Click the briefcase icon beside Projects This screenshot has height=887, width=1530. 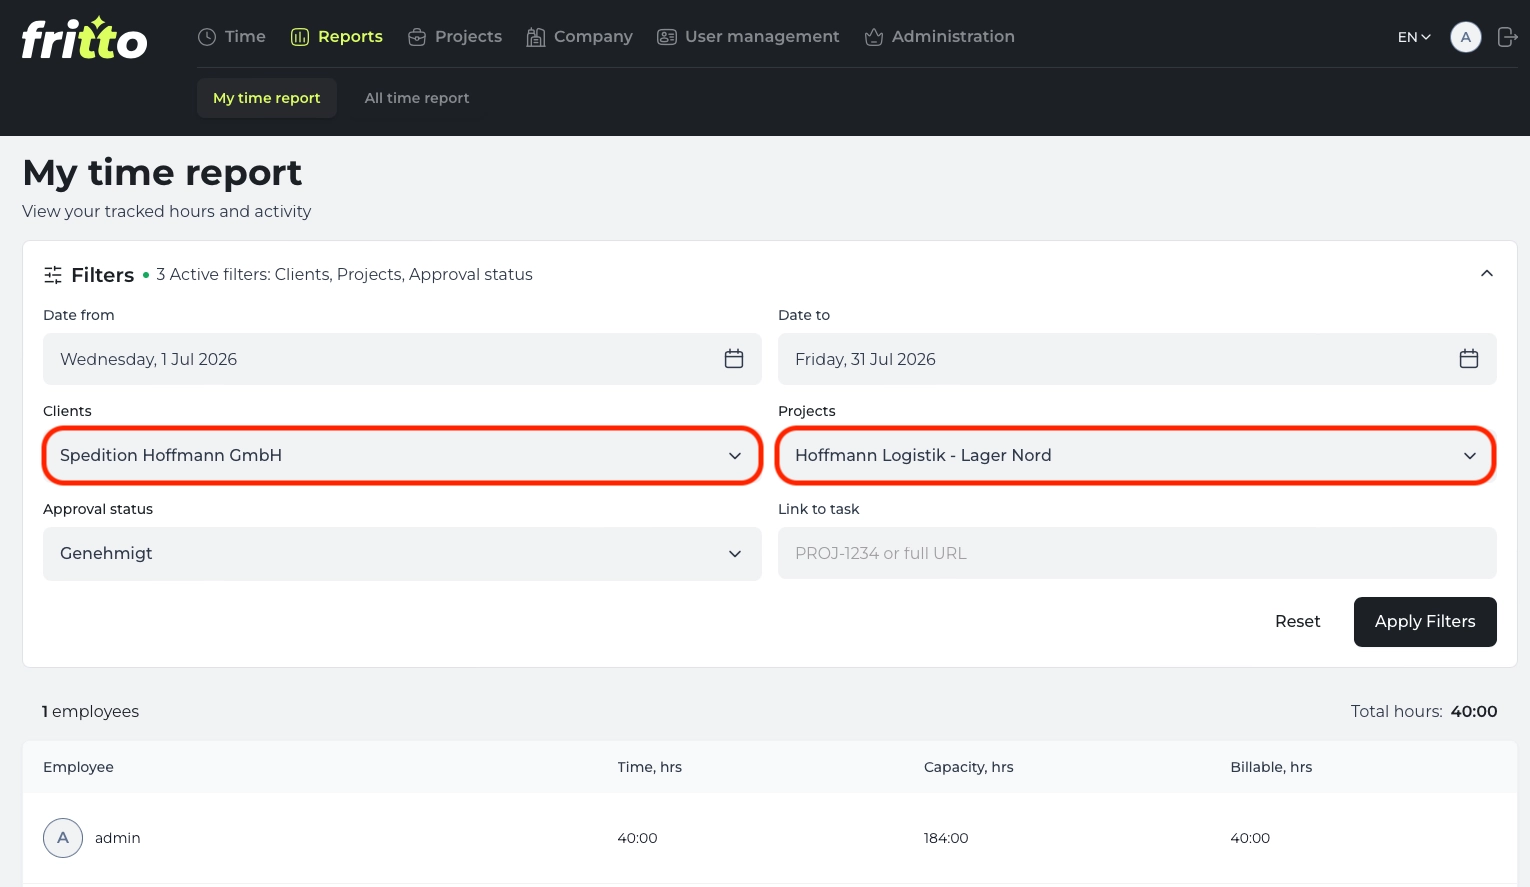pos(417,37)
